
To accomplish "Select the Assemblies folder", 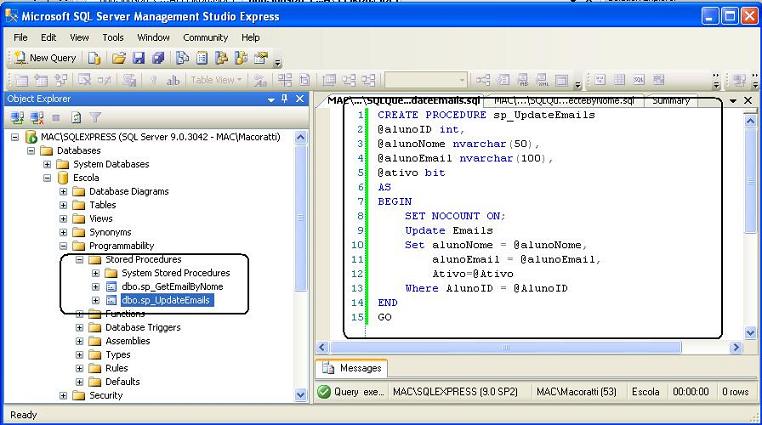I will 127,341.
